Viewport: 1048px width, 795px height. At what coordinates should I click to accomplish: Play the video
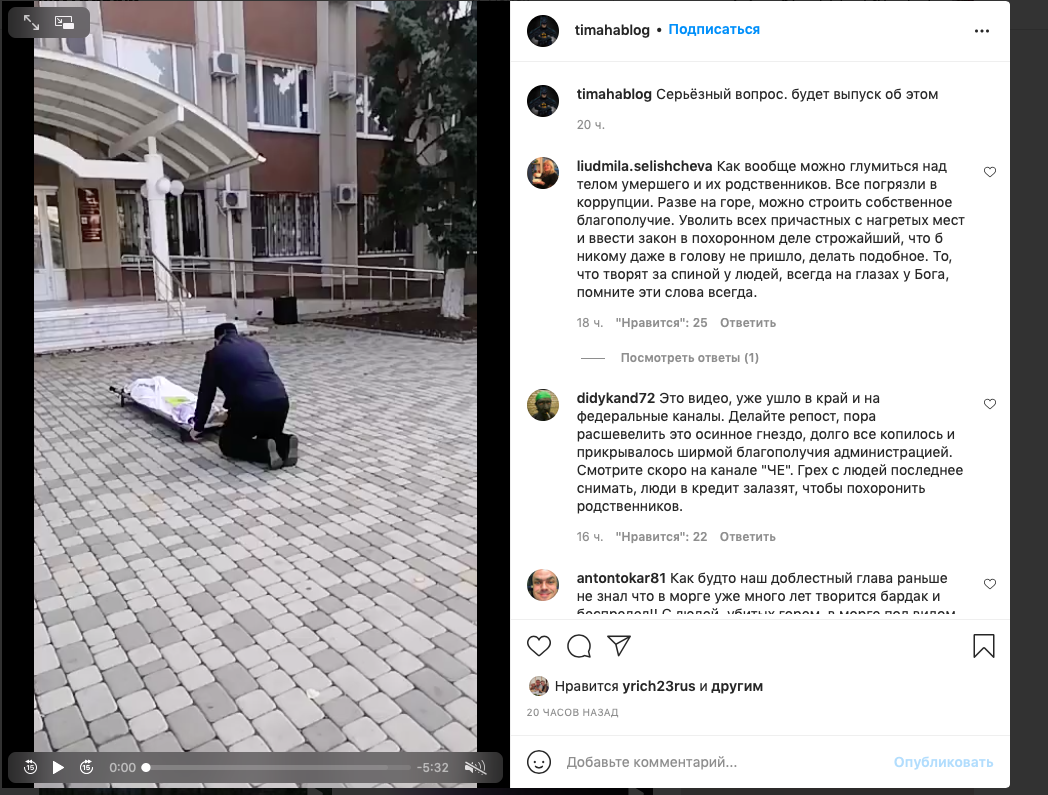(58, 768)
